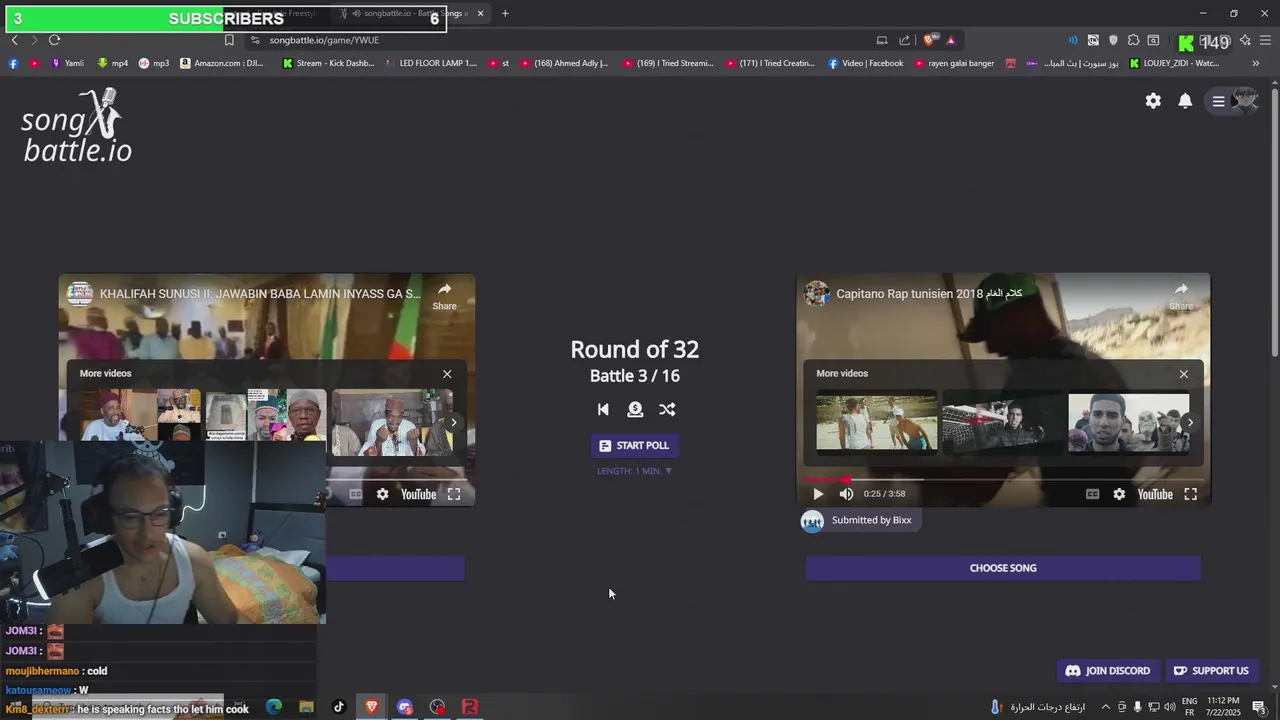This screenshot has width=1280, height=720.
Task: Open a new browser tab
Action: 505,13
